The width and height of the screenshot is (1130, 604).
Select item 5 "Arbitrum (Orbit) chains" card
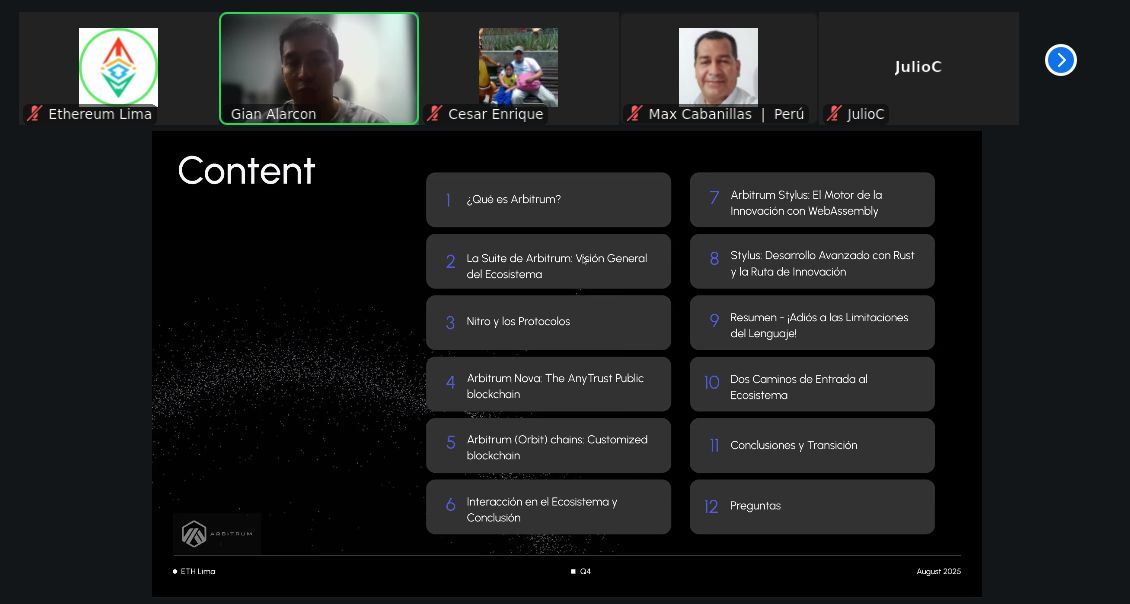(548, 445)
